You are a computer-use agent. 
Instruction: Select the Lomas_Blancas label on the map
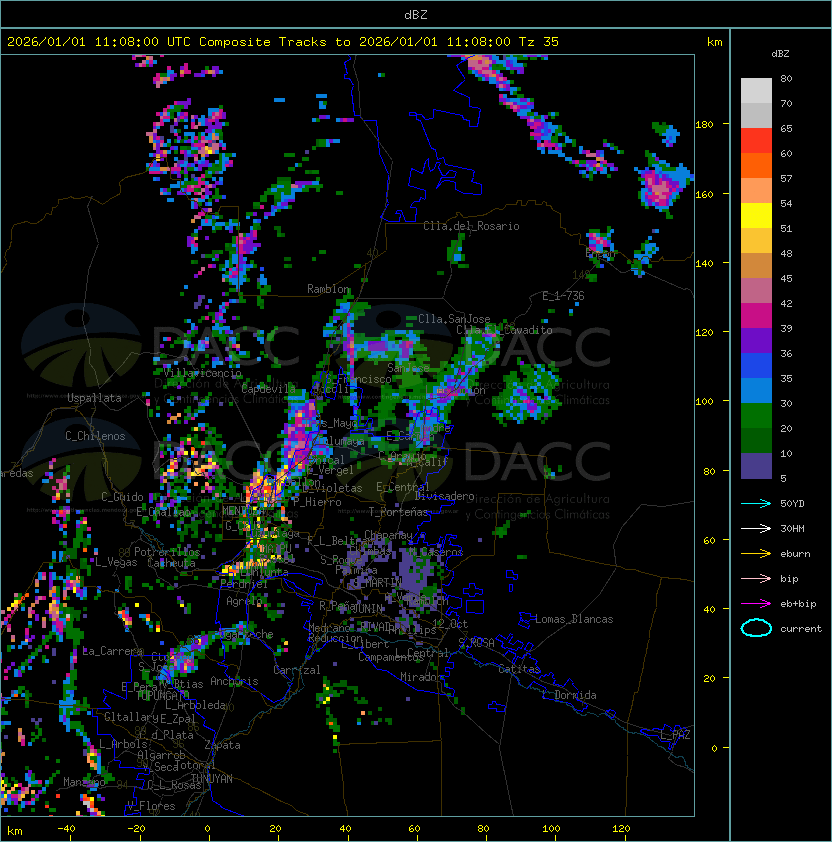574,619
